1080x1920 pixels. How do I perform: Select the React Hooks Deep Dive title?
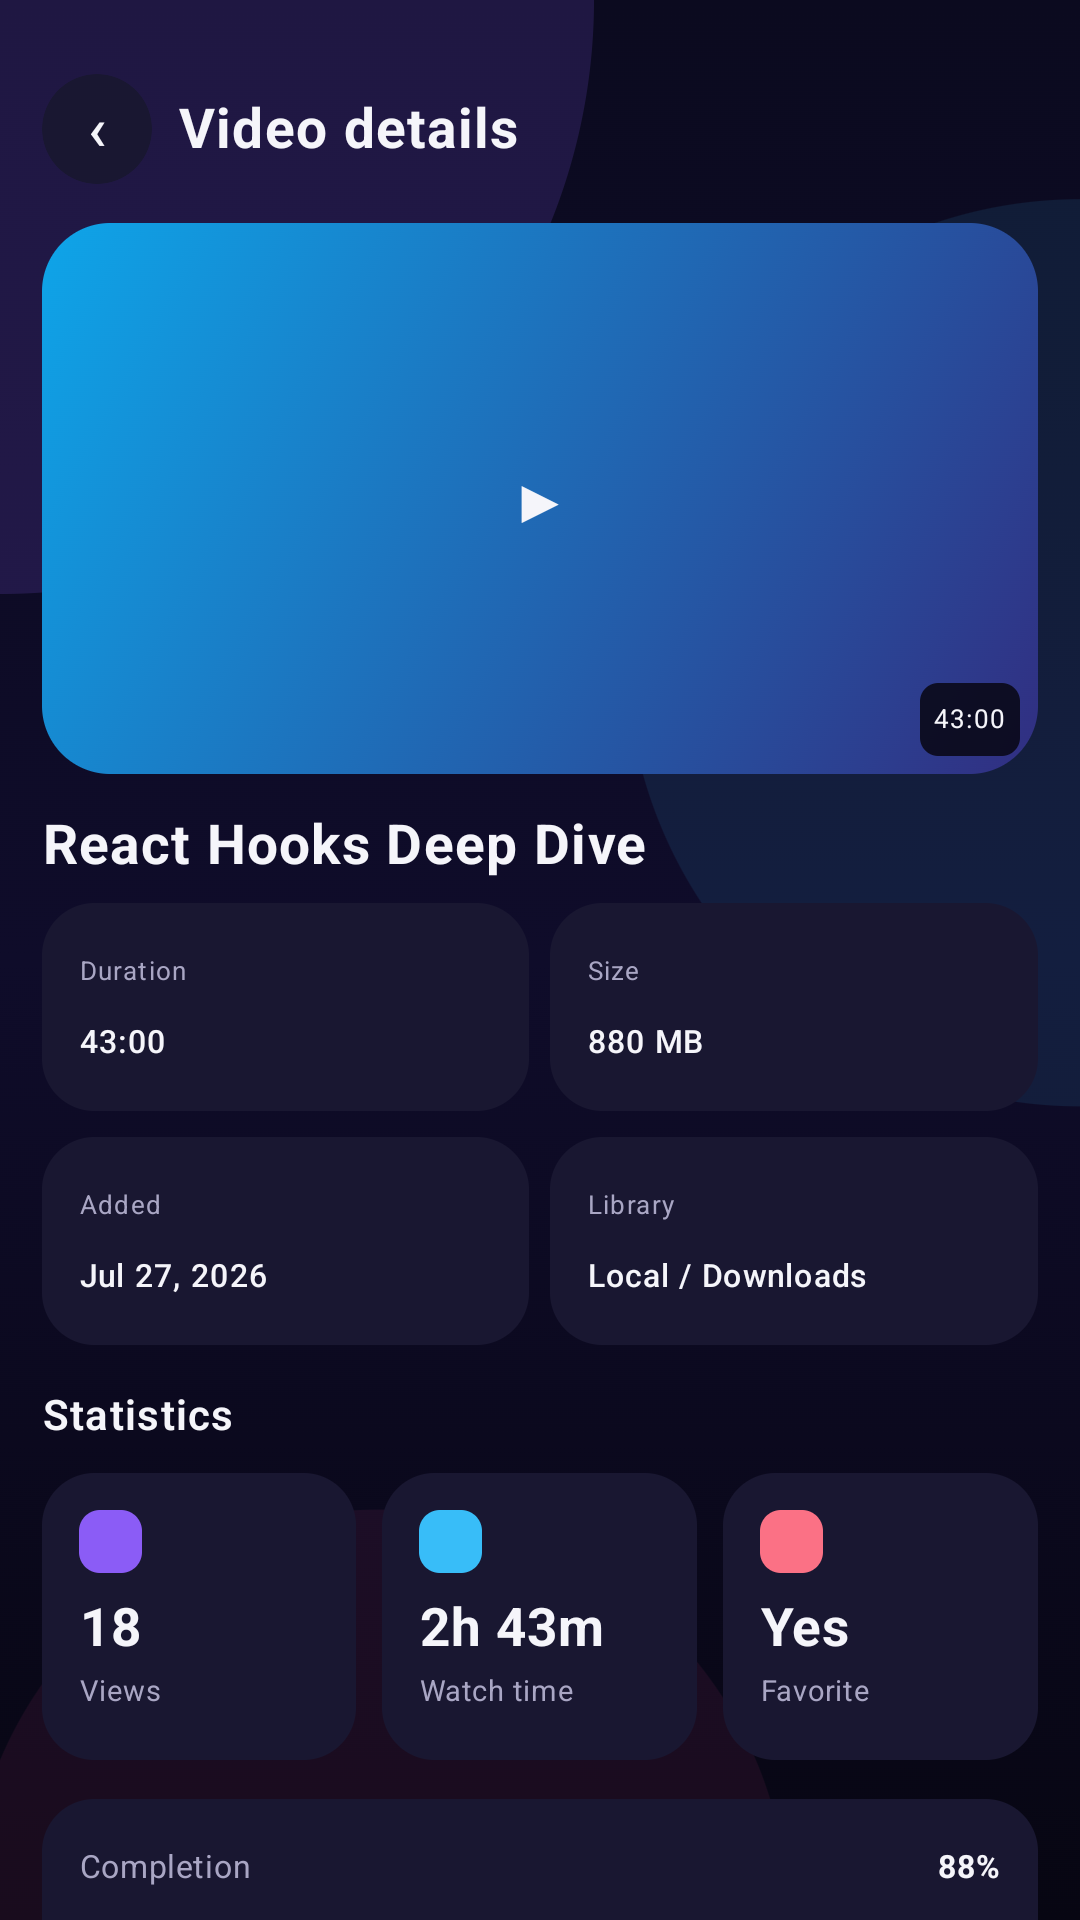coord(345,846)
